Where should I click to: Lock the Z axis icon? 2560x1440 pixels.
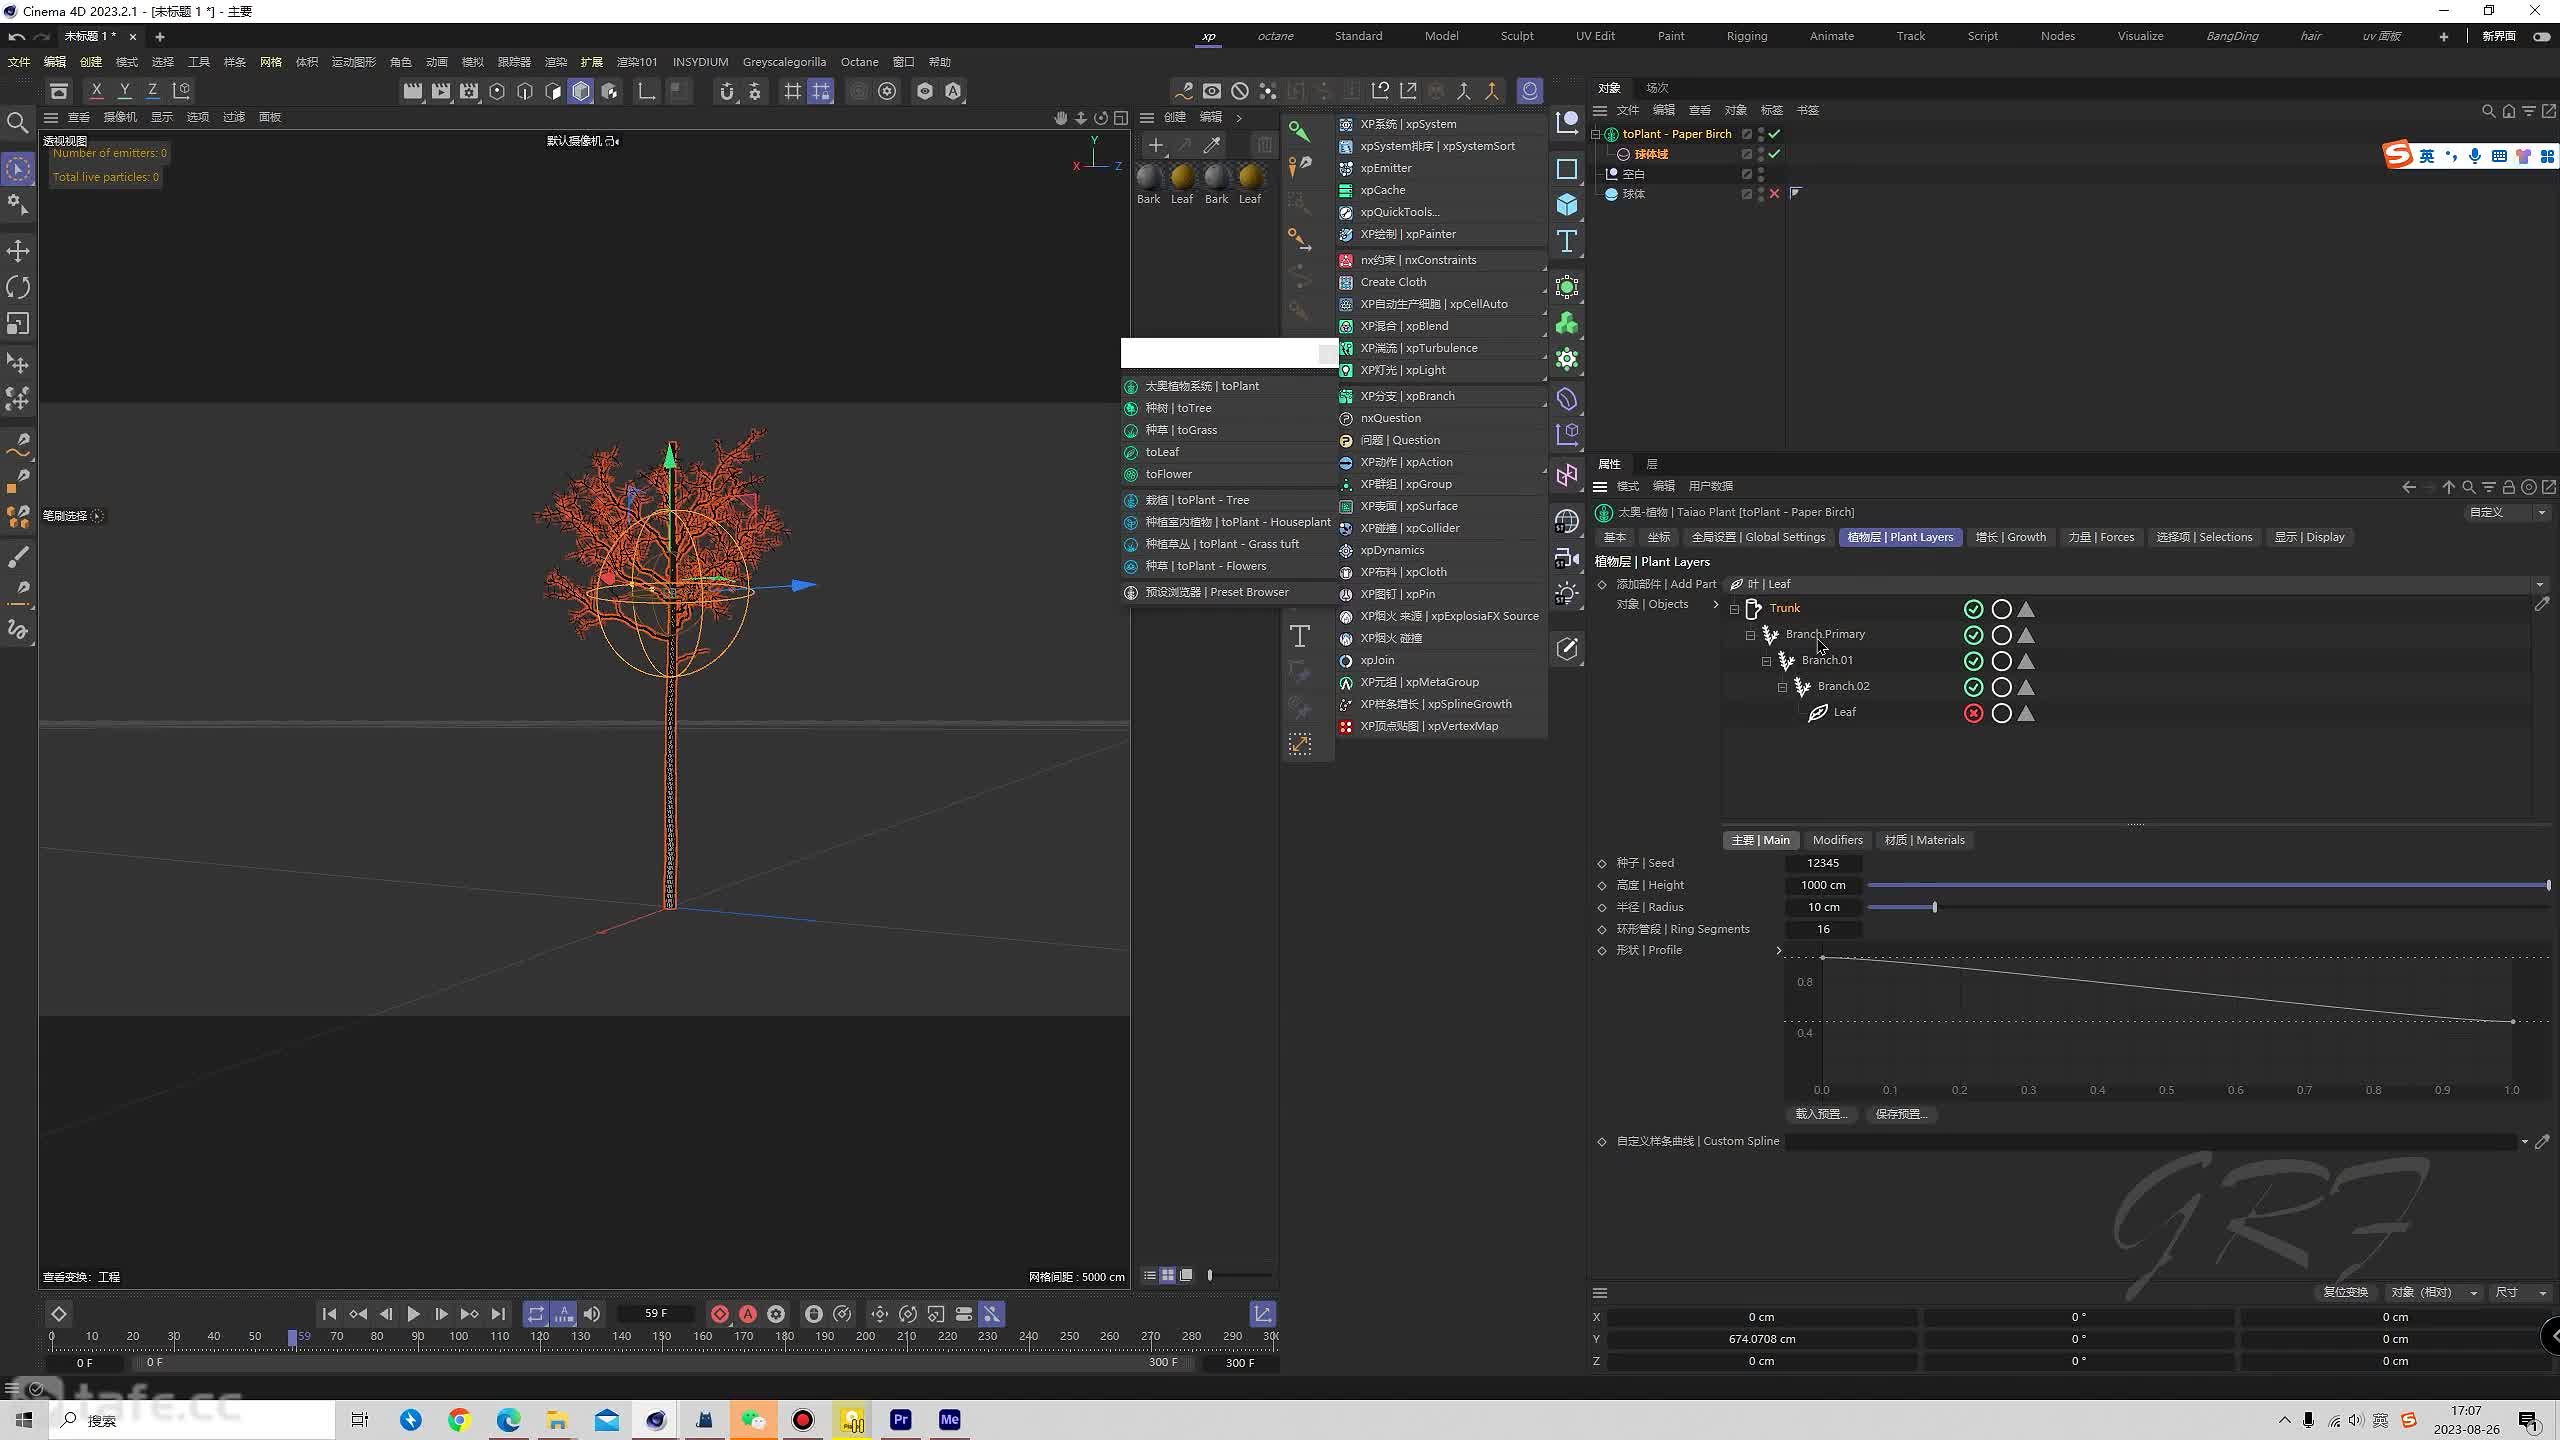click(x=153, y=91)
